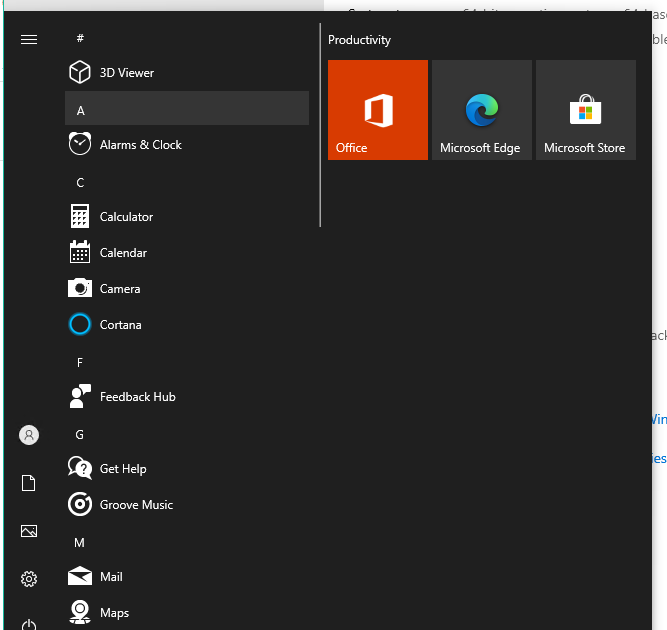667x630 pixels.
Task: Open the Microsoft Store tile
Action: click(586, 110)
